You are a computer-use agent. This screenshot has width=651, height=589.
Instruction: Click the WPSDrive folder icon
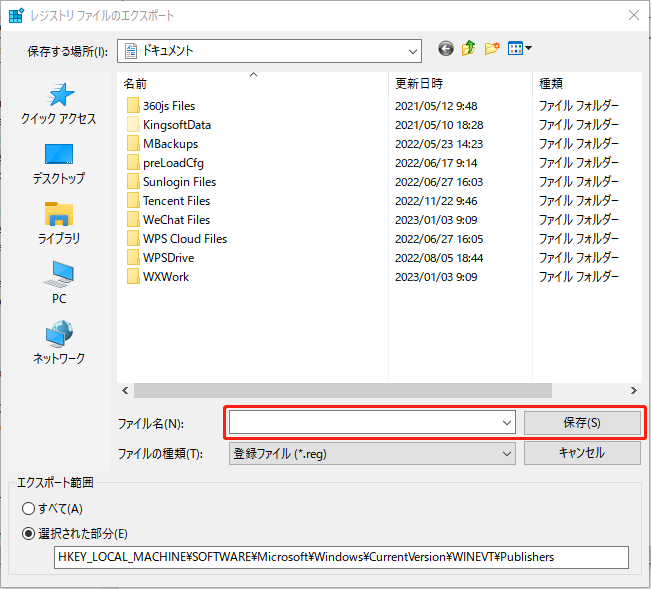tap(133, 258)
